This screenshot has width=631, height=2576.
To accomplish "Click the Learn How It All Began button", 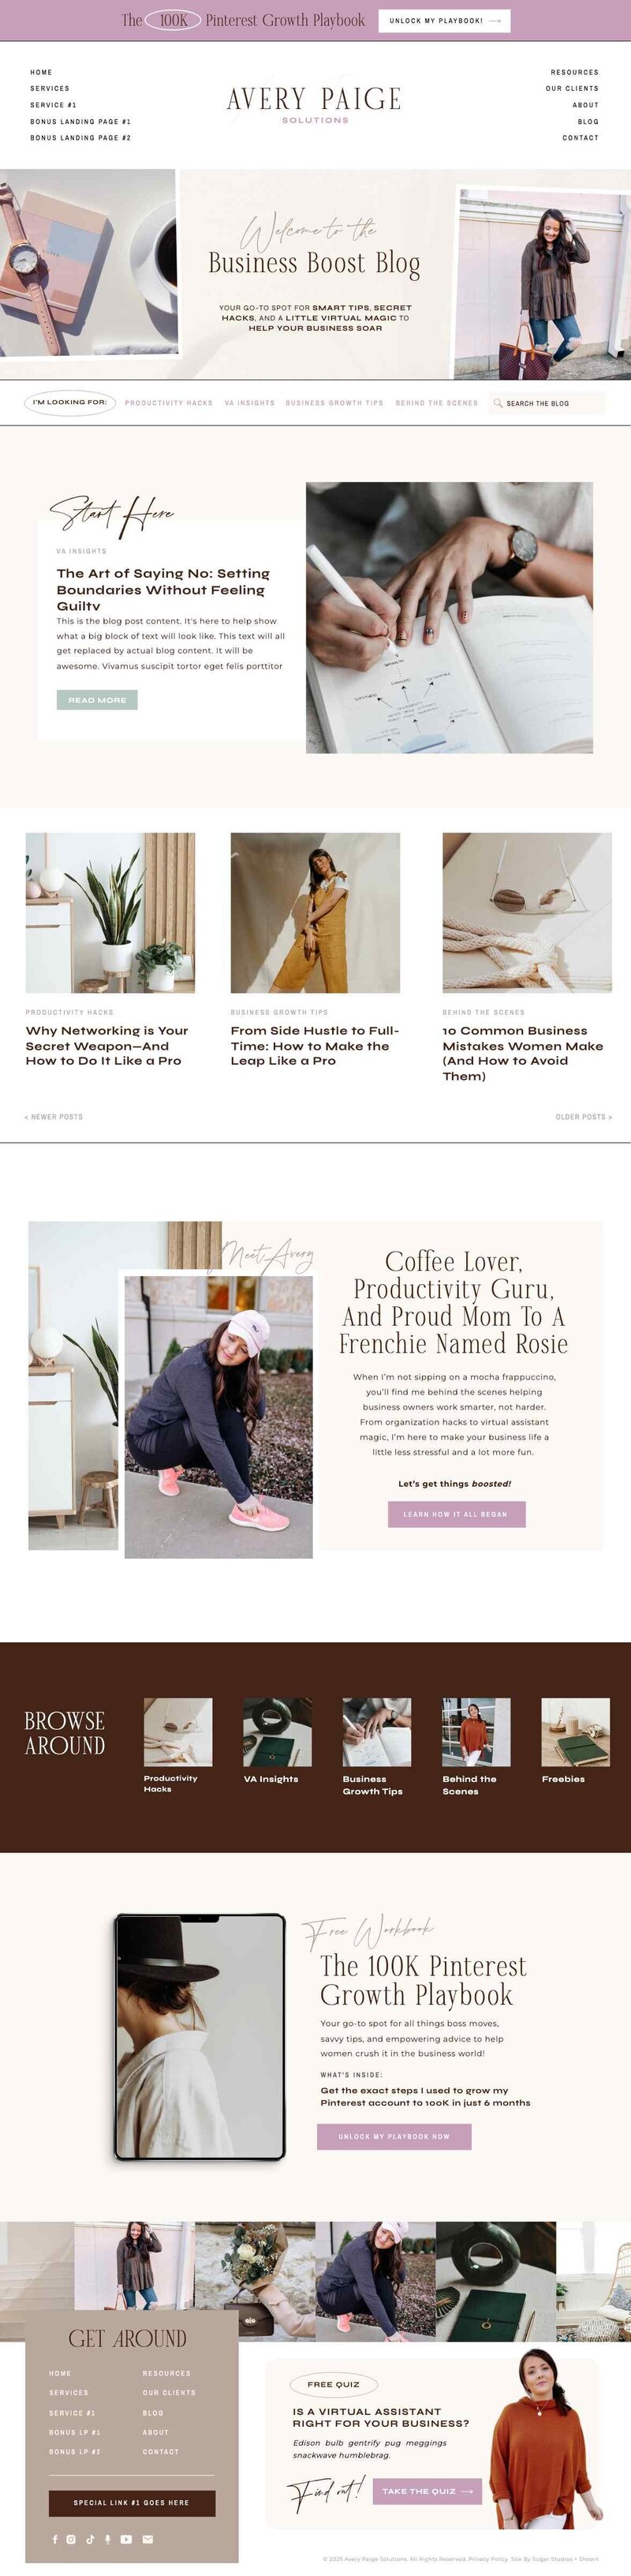I will 456,1514.
